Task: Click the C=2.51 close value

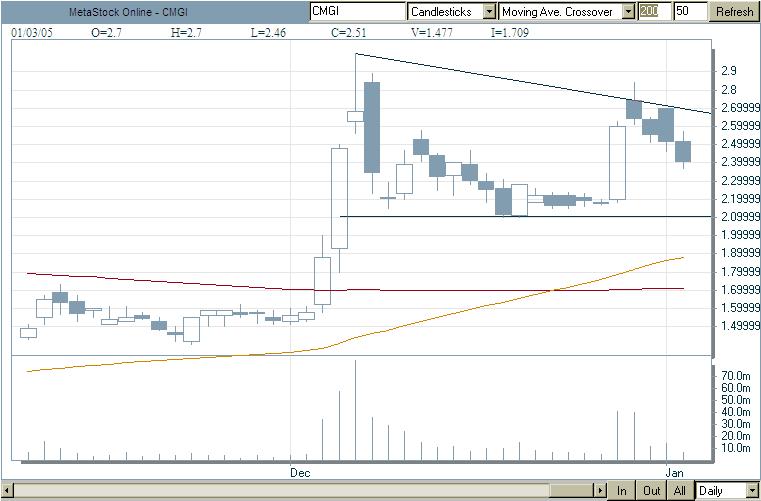Action: coord(348,33)
